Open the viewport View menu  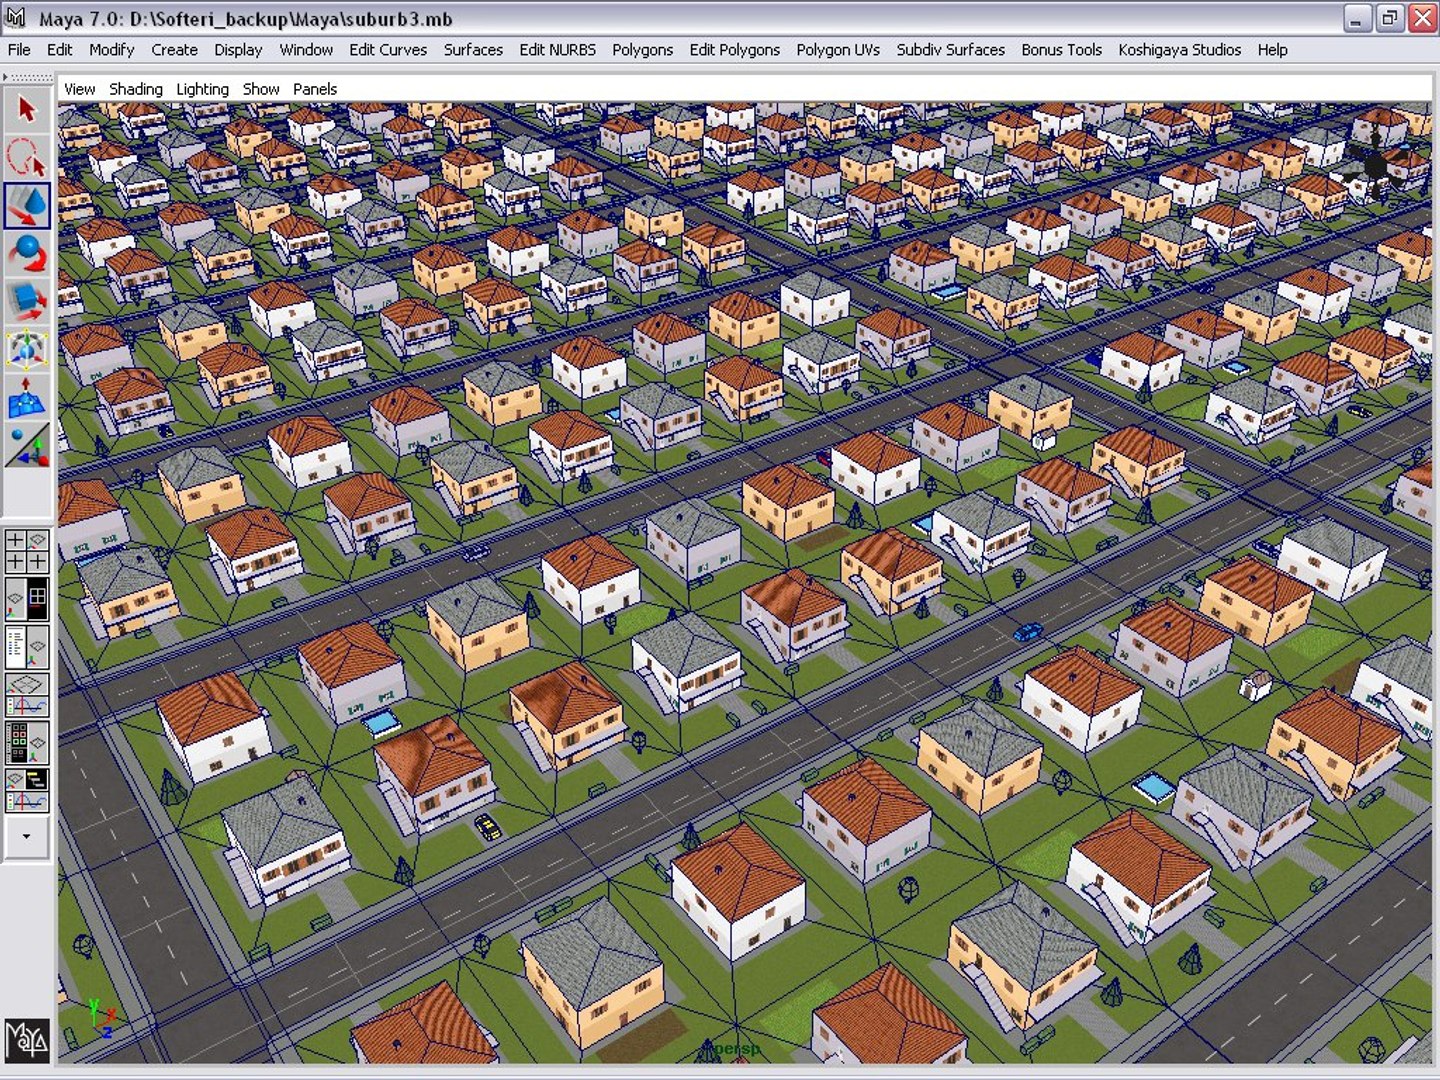tap(80, 89)
